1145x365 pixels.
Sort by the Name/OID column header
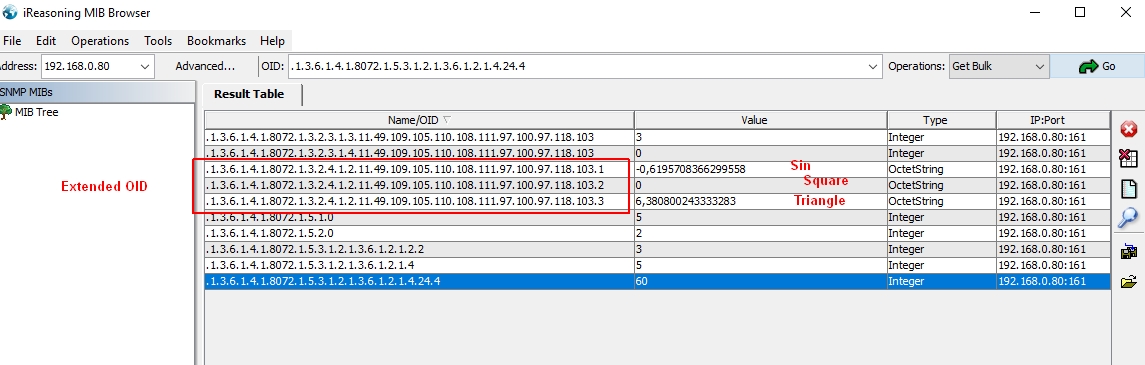(419, 120)
